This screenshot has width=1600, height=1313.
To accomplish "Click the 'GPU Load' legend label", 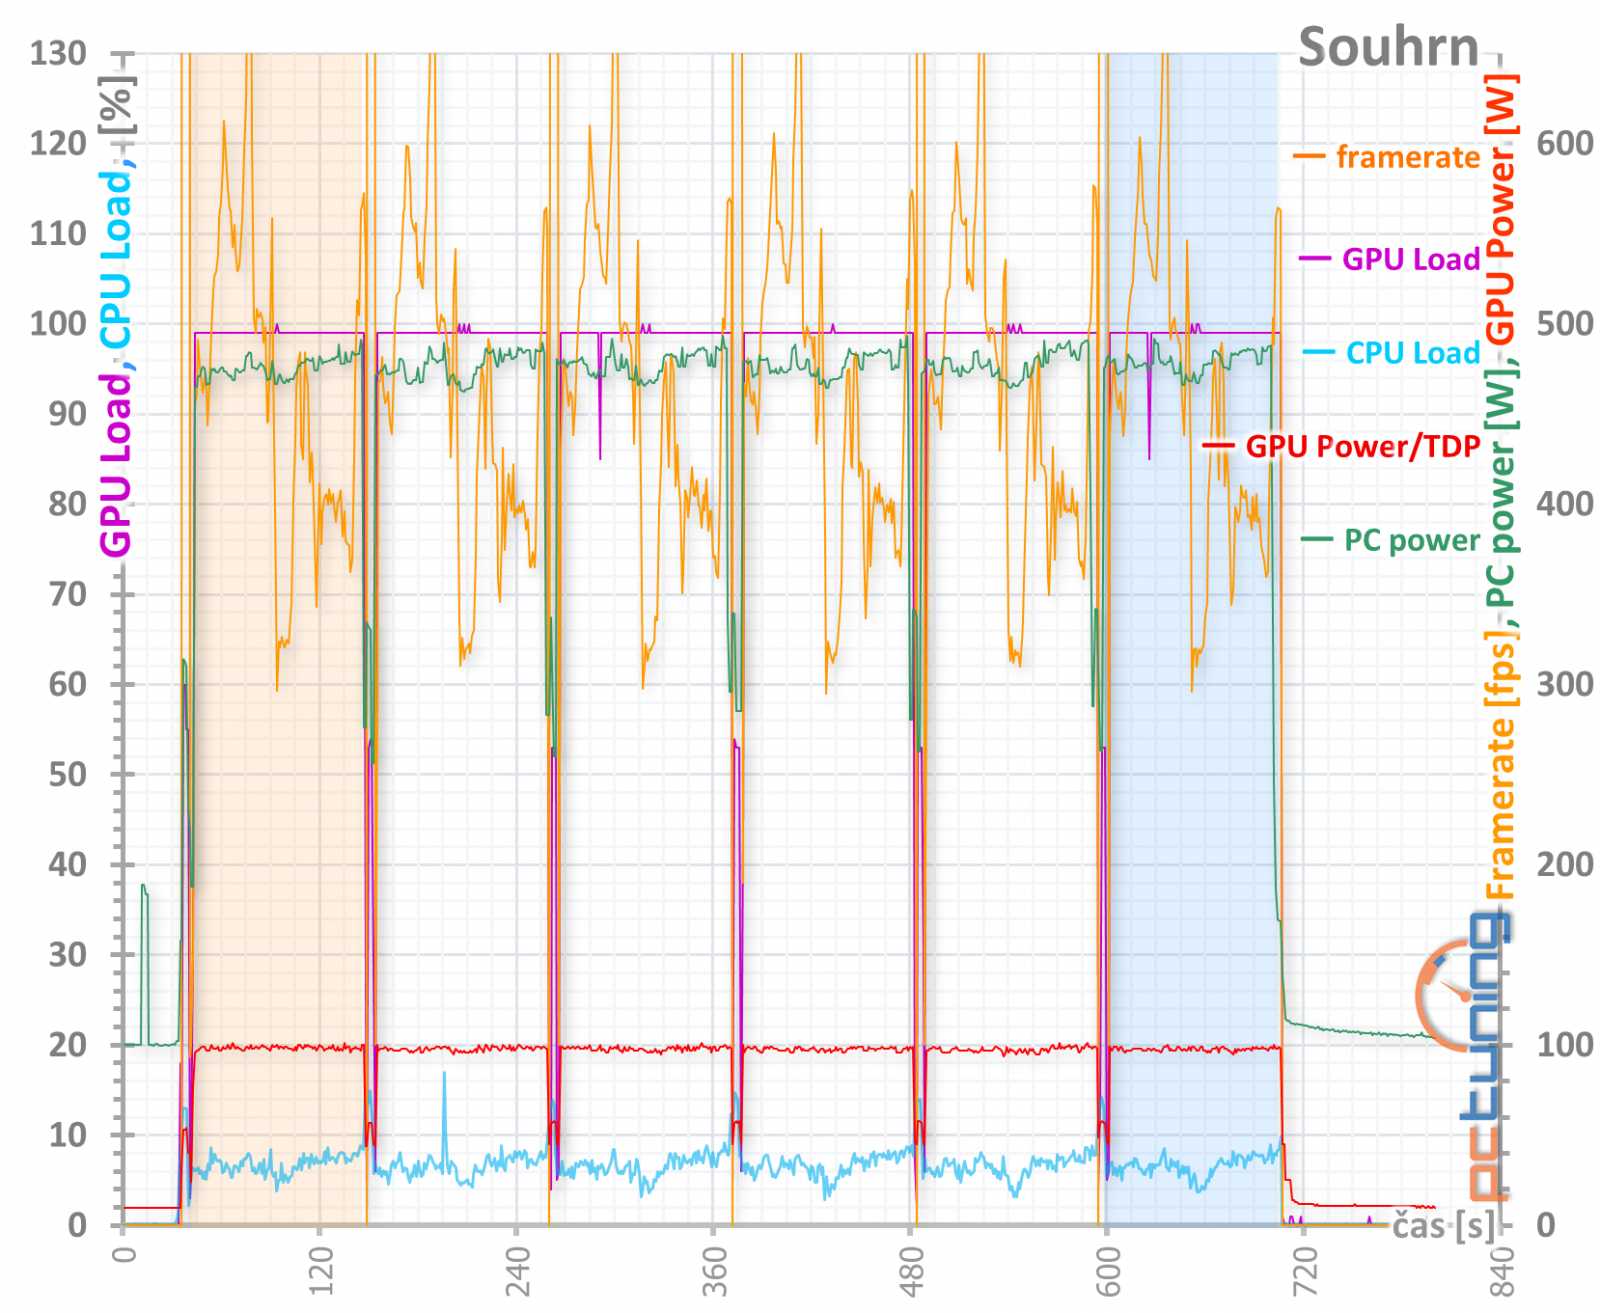I will (x=1410, y=259).
